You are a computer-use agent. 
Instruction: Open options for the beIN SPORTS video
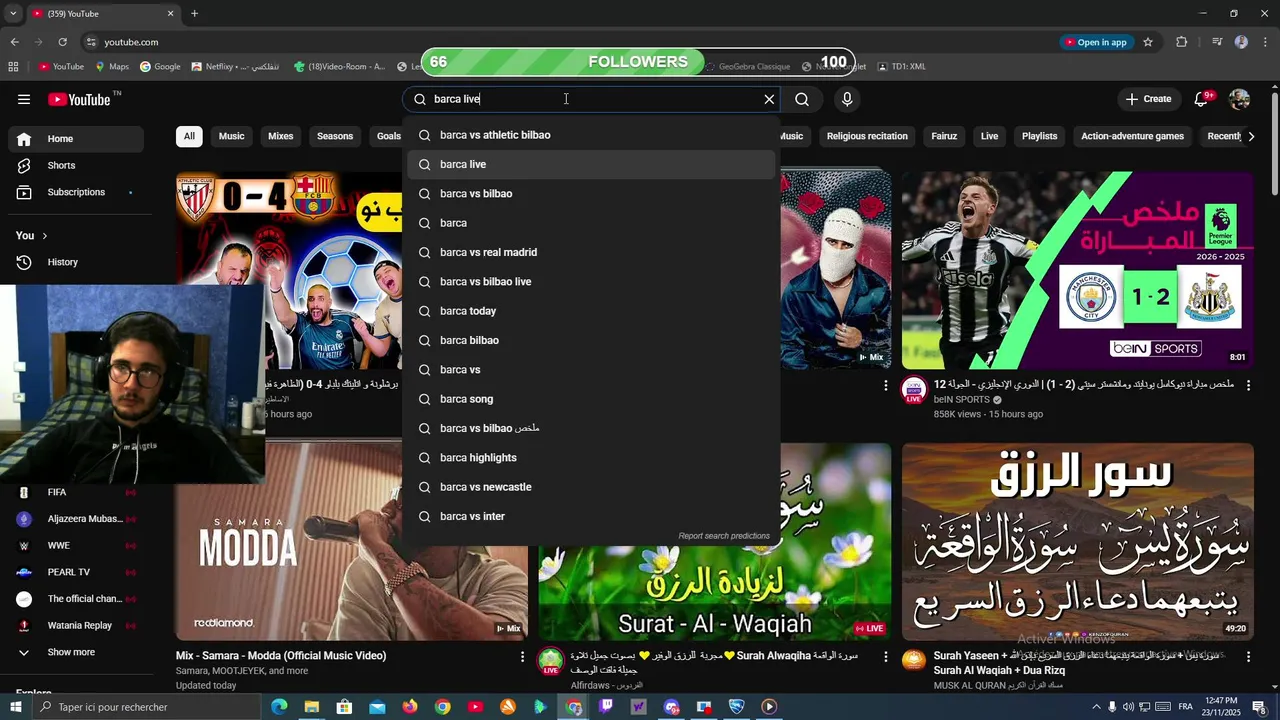pyautogui.click(x=1247, y=385)
